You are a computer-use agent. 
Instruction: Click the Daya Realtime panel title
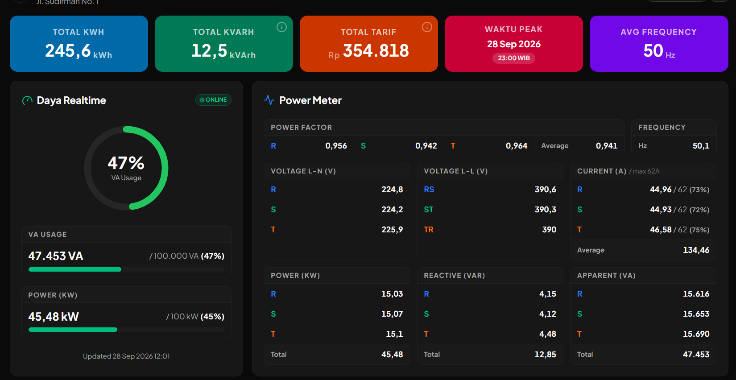[71, 100]
